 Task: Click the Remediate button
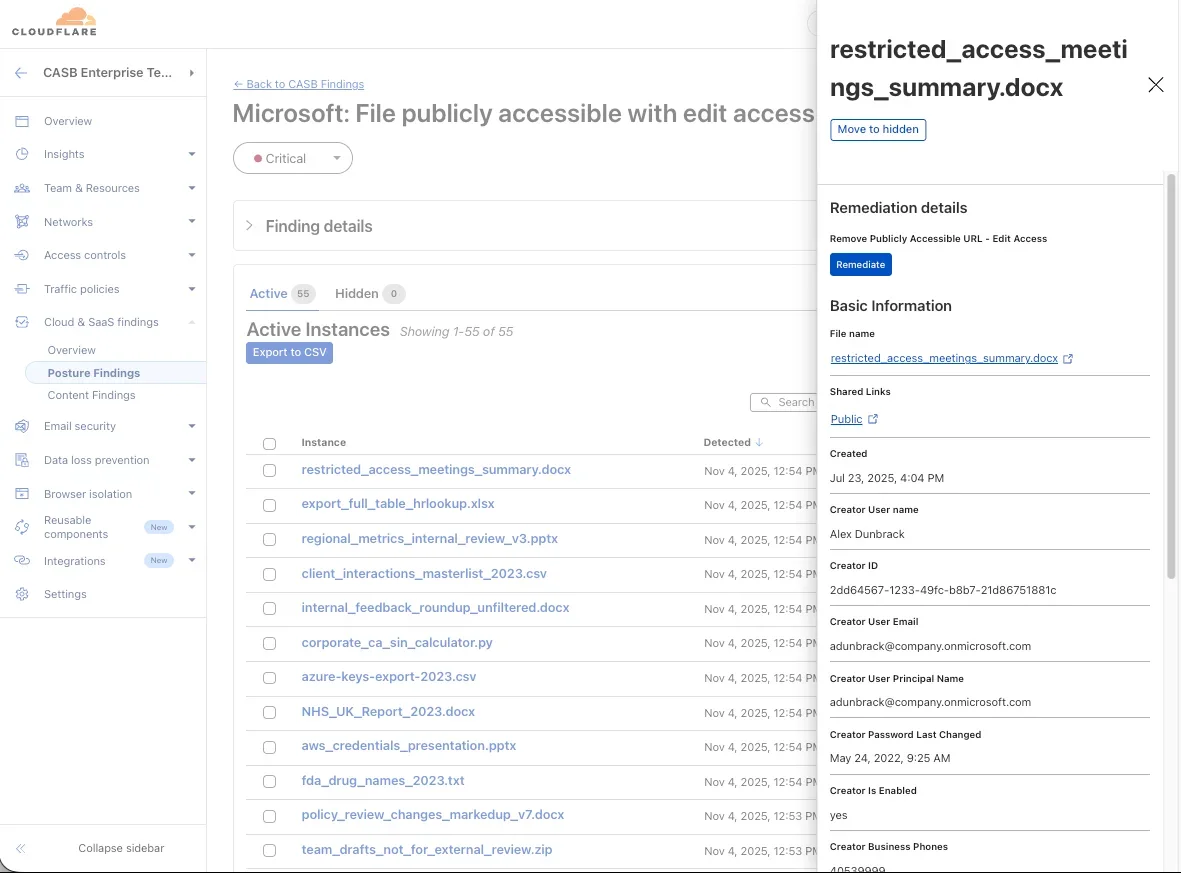pos(860,264)
